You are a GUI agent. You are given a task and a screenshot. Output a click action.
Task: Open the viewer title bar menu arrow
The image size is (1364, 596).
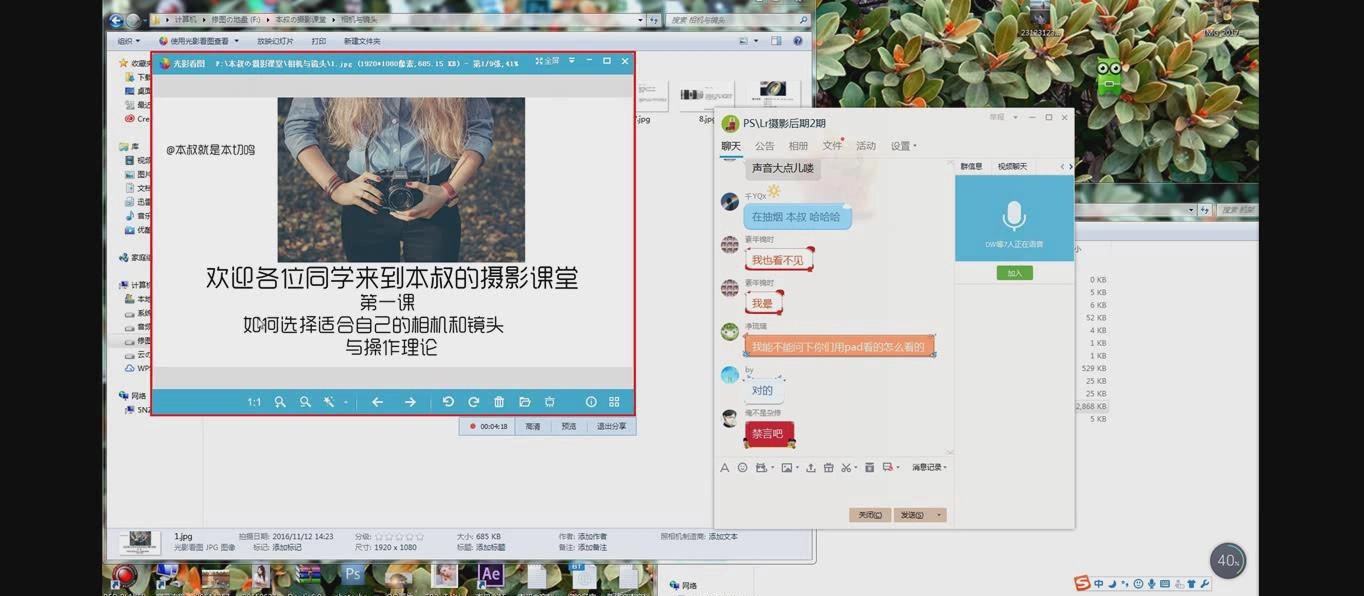point(572,62)
